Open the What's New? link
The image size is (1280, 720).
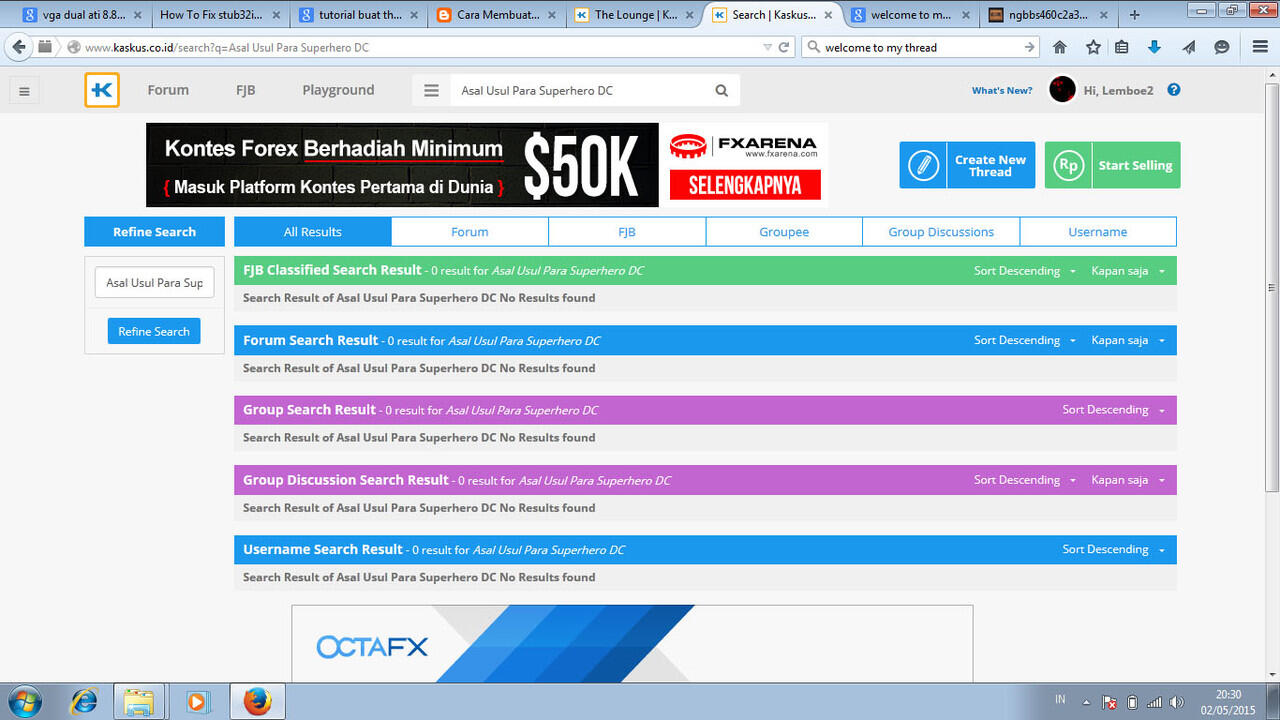[x=1002, y=90]
